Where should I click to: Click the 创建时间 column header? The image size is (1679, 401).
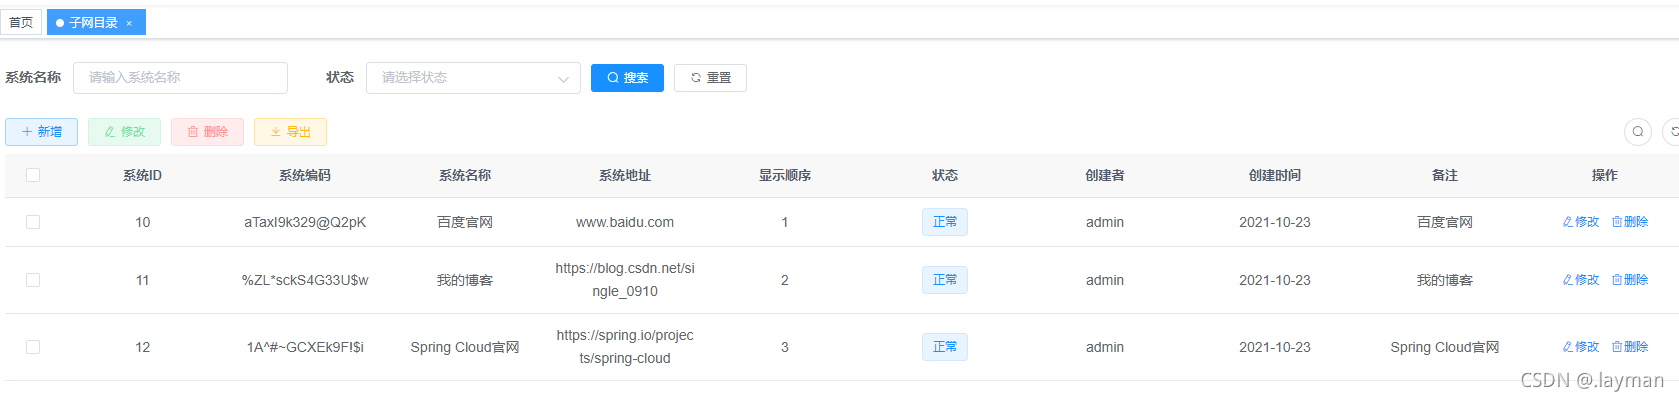coord(1275,175)
